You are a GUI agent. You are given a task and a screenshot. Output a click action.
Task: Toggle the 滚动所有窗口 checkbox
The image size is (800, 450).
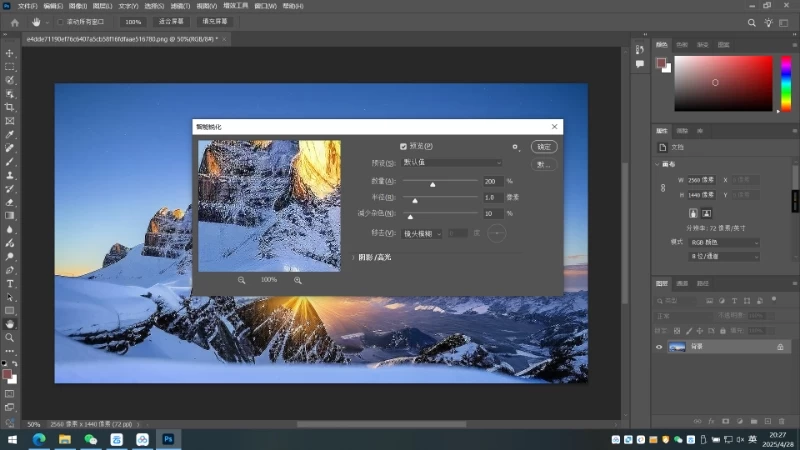tap(60, 22)
